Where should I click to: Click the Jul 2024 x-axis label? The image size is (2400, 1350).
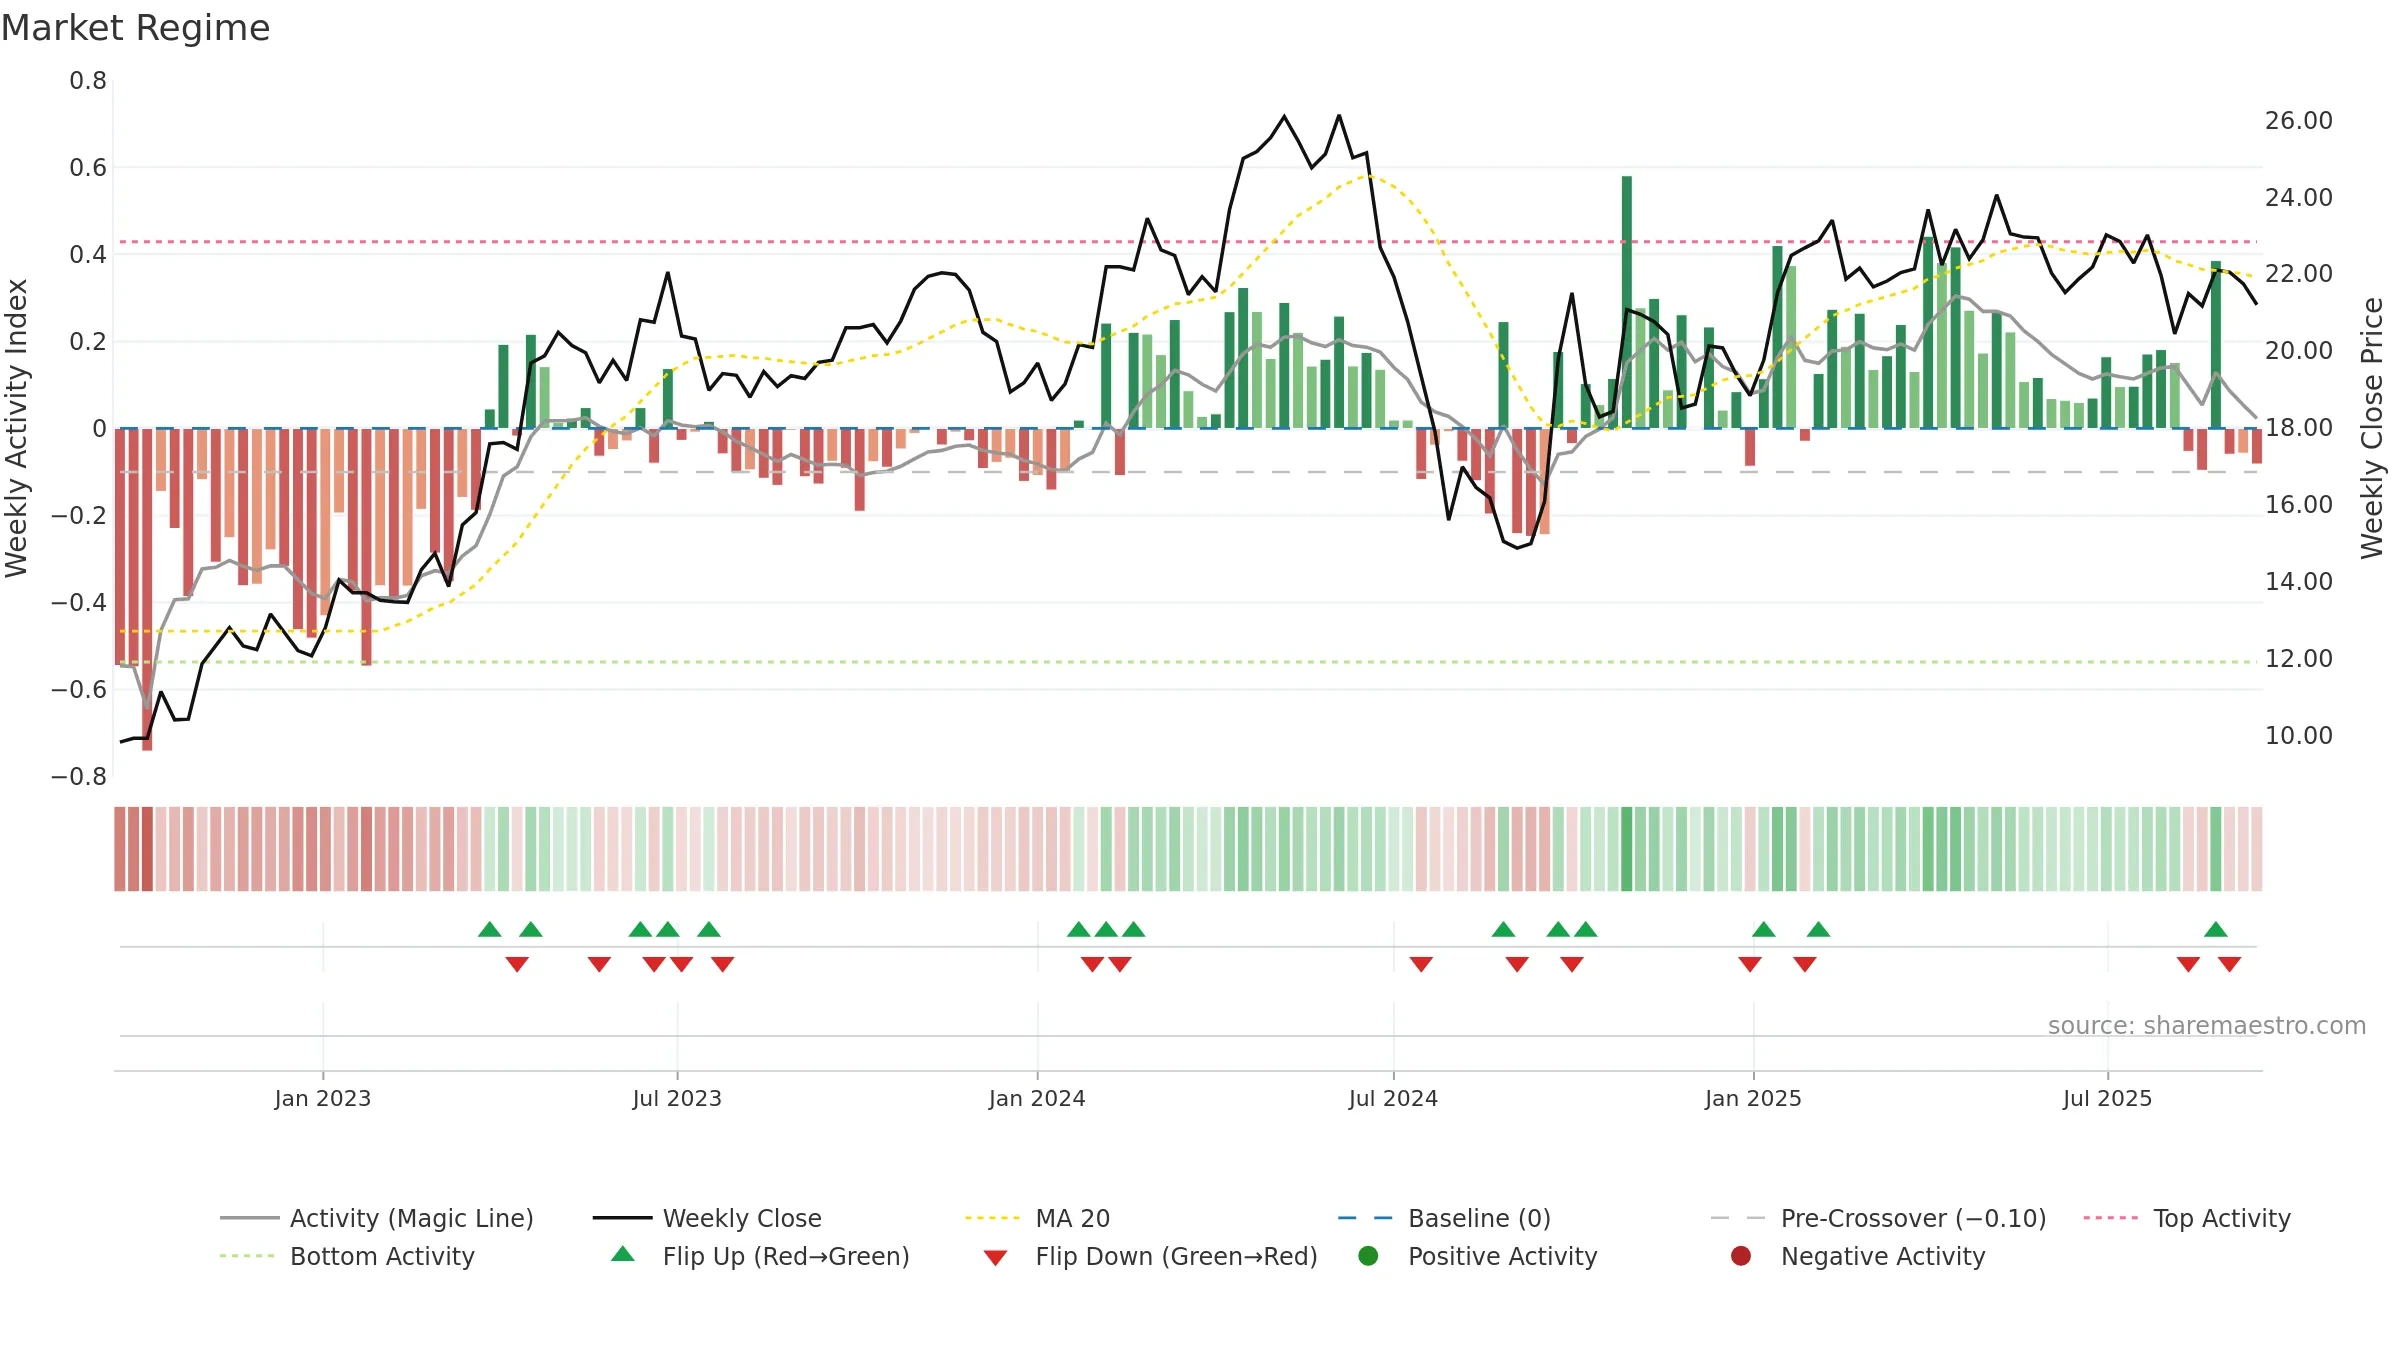[1393, 1098]
